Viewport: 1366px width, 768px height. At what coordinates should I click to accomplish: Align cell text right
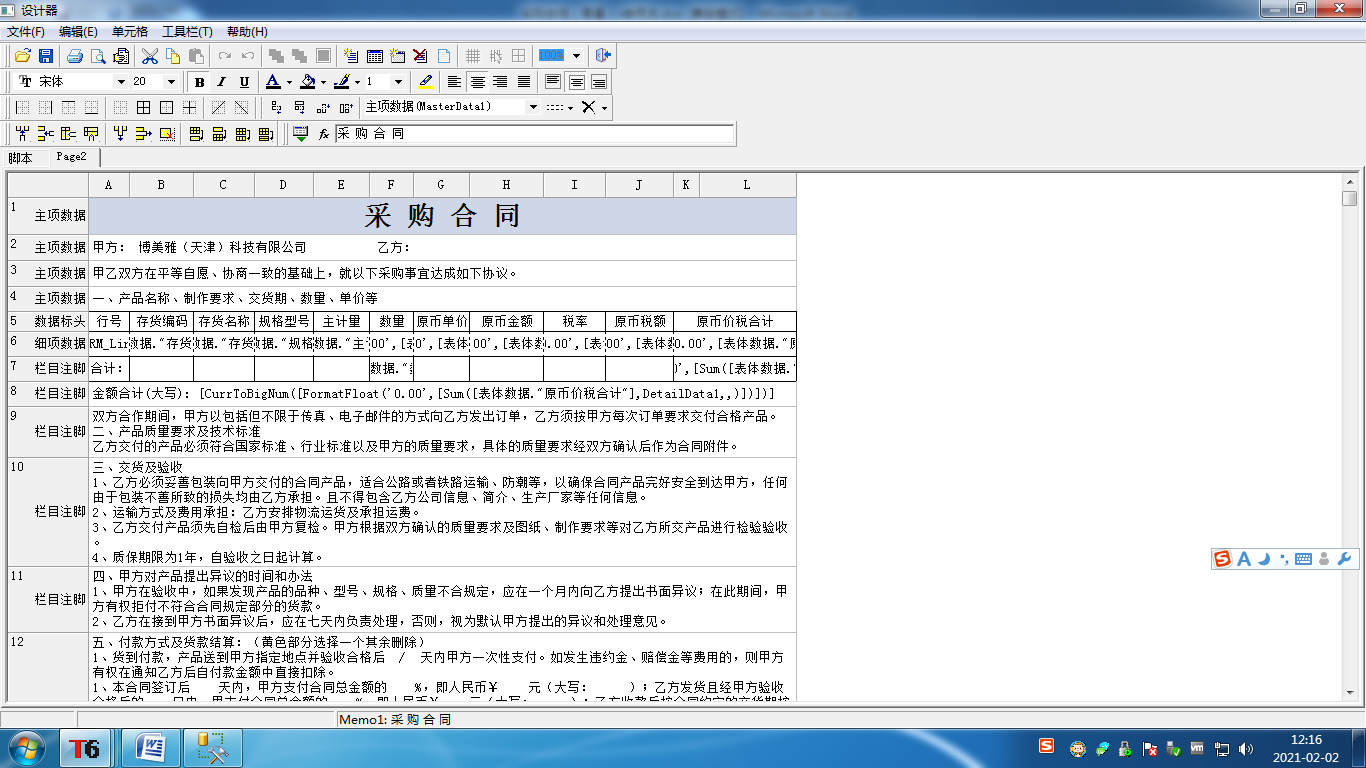pyautogui.click(x=500, y=82)
